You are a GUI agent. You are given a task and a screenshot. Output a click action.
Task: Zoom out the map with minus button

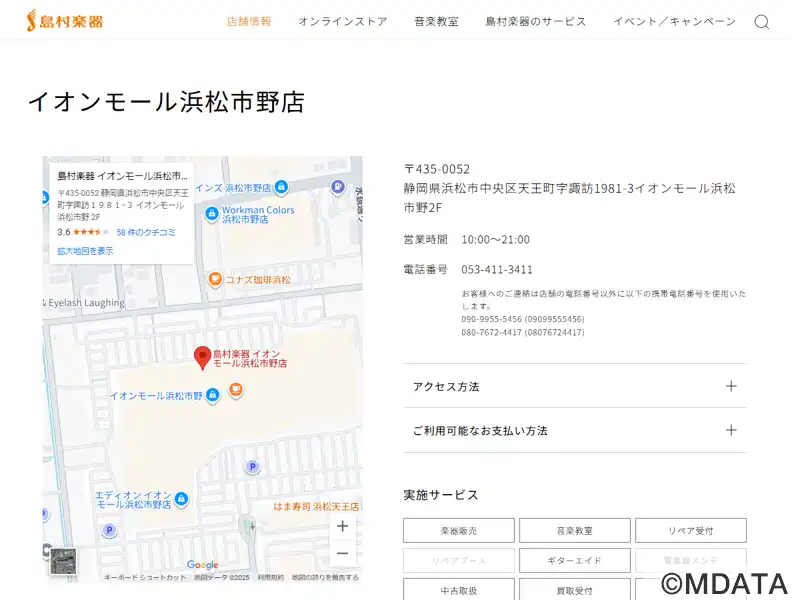coord(342,553)
